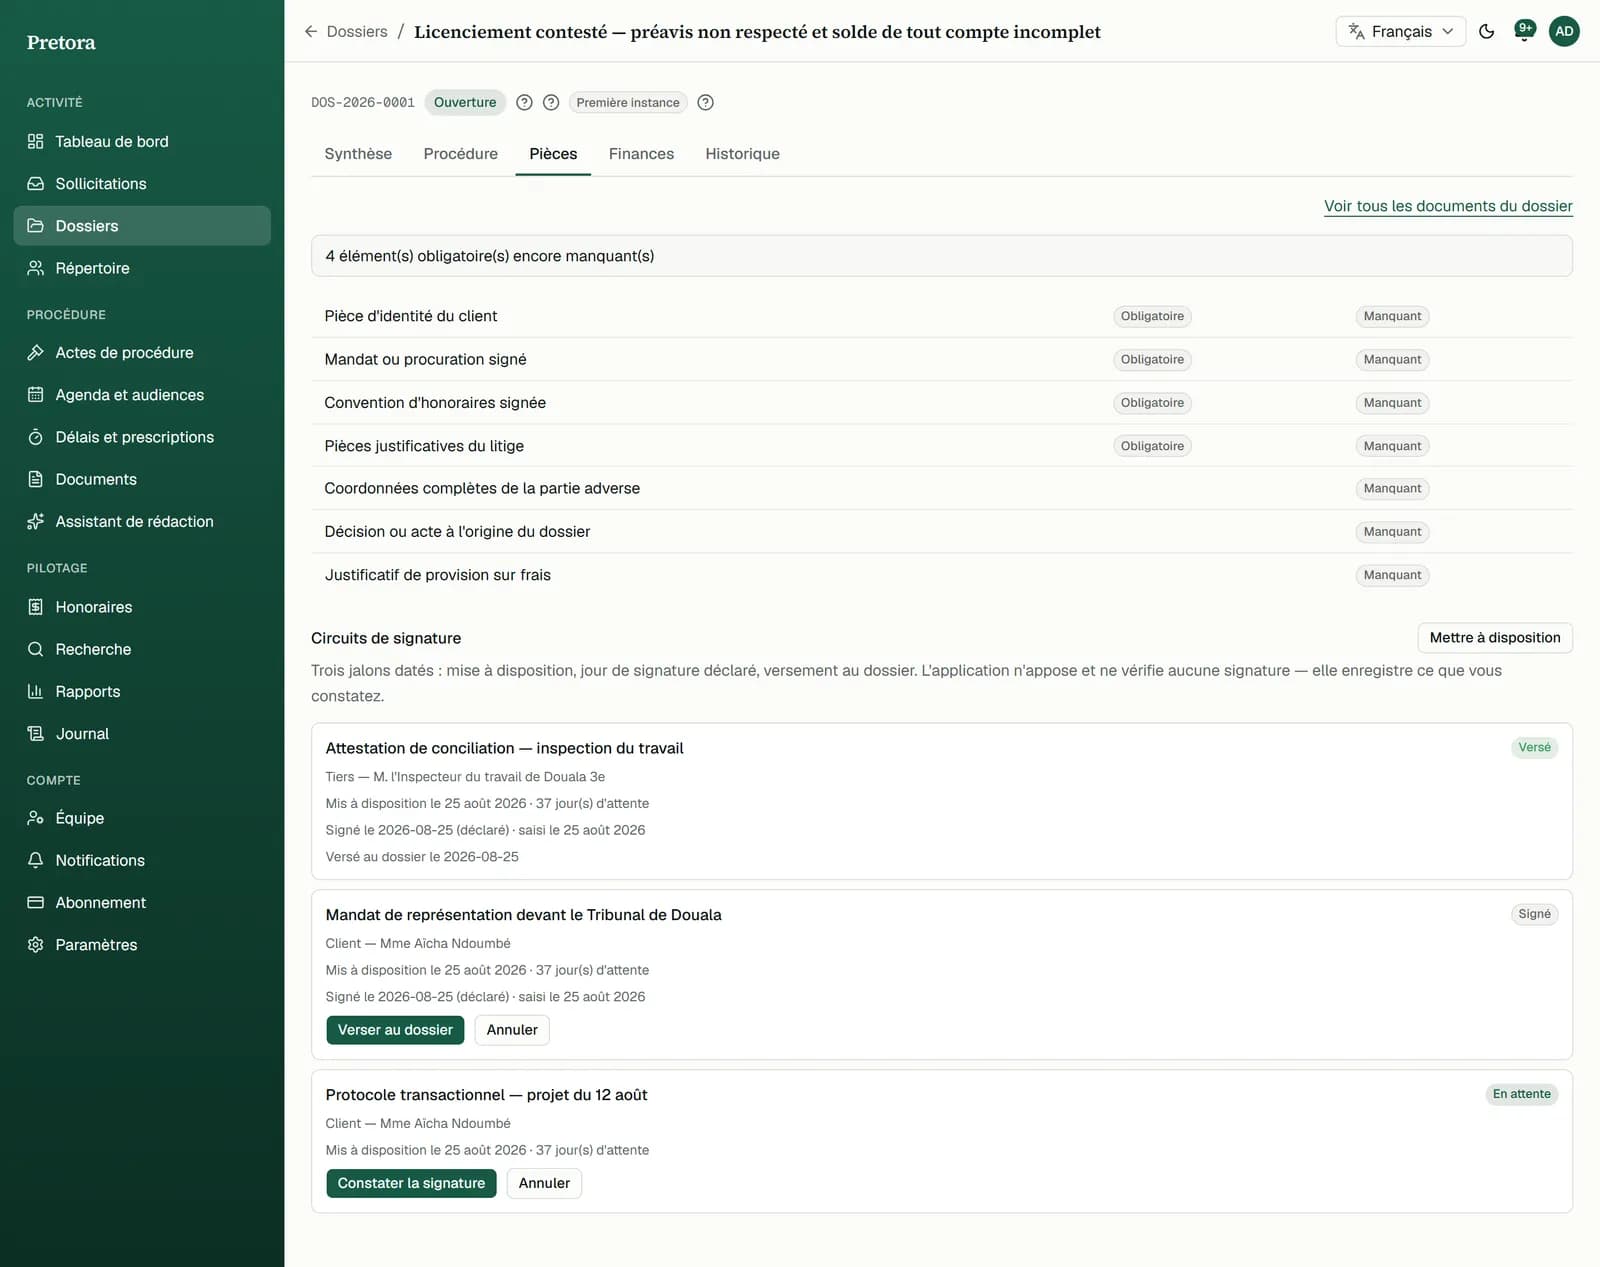
Task: Go to Dossiers via the breadcrumb link
Action: coord(357,32)
